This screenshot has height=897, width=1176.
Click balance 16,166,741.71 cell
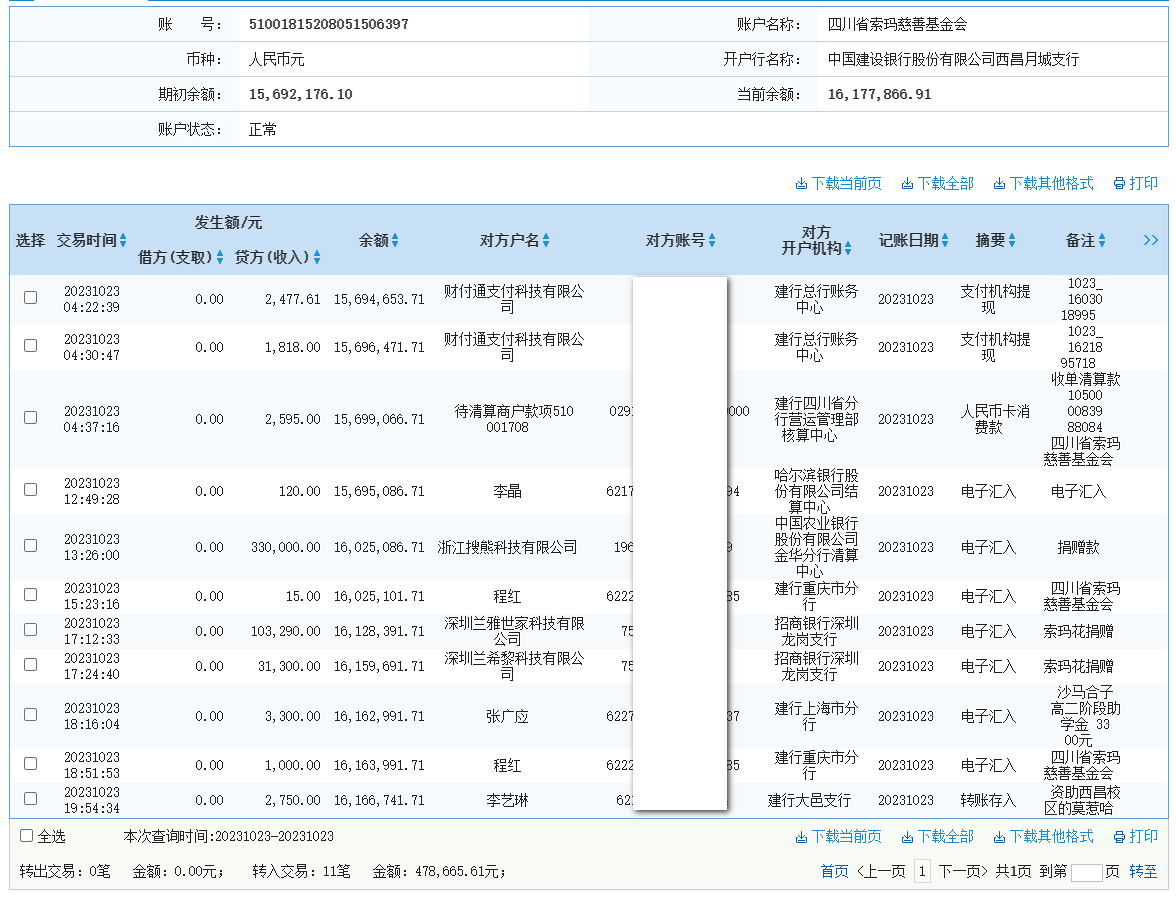[x=379, y=800]
